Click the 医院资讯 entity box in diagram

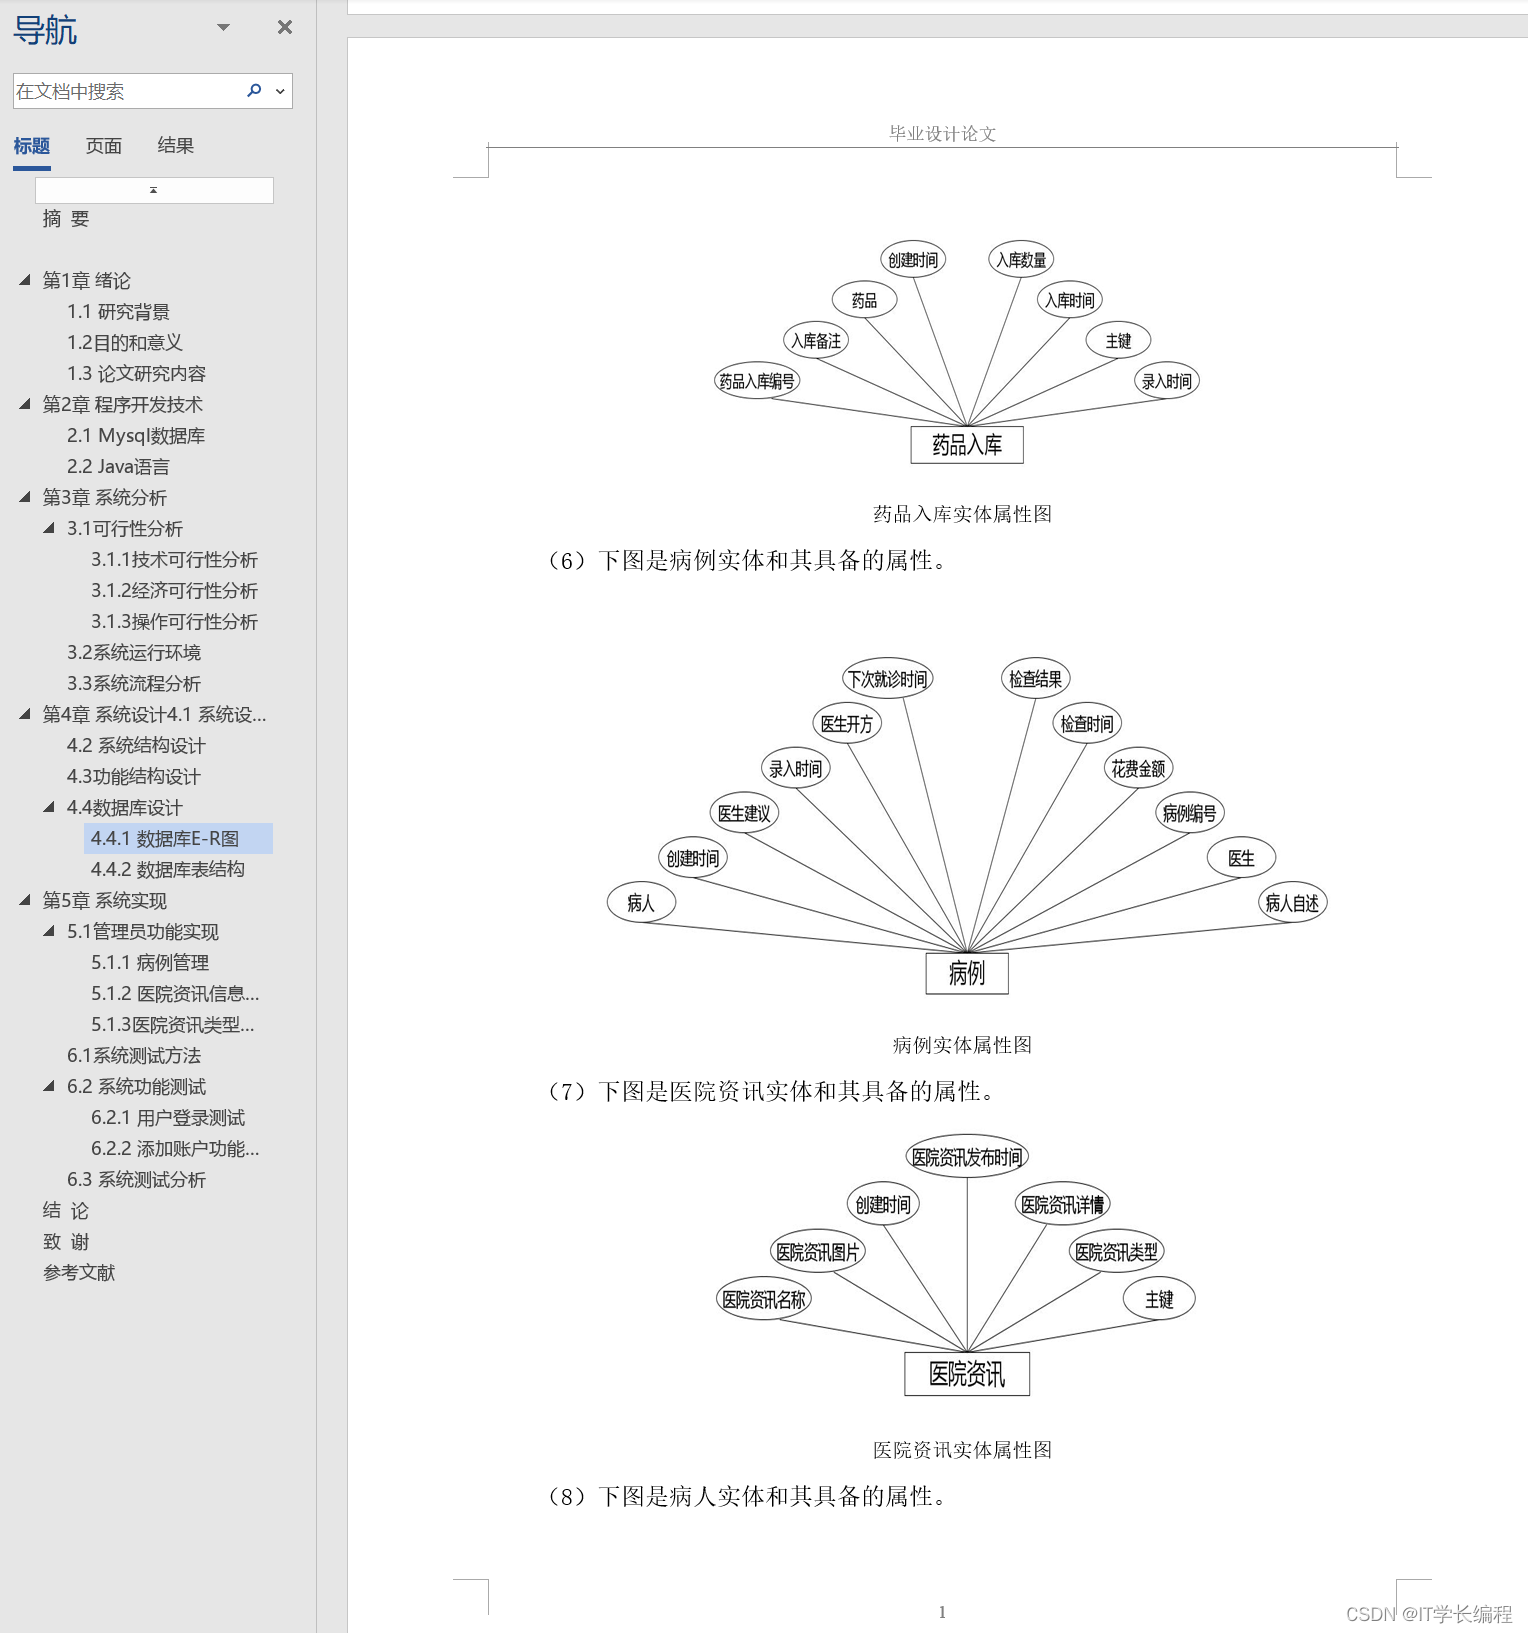[x=967, y=1374]
